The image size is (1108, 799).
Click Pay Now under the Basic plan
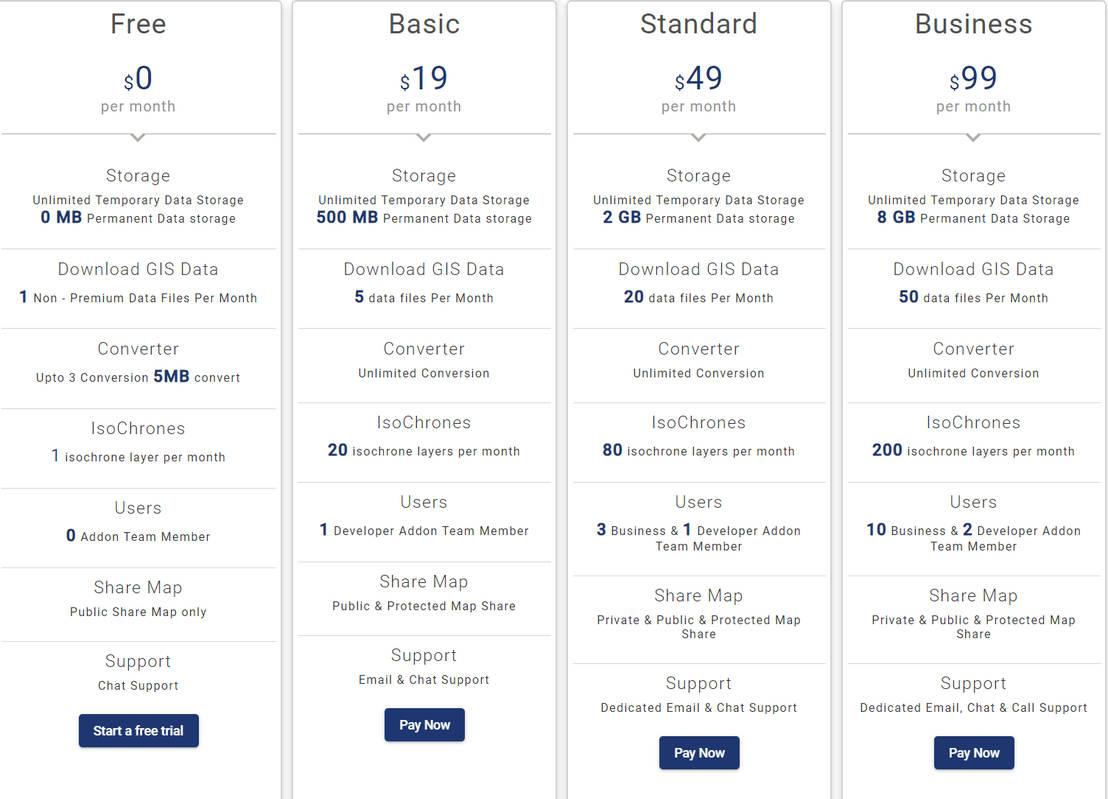pos(424,724)
